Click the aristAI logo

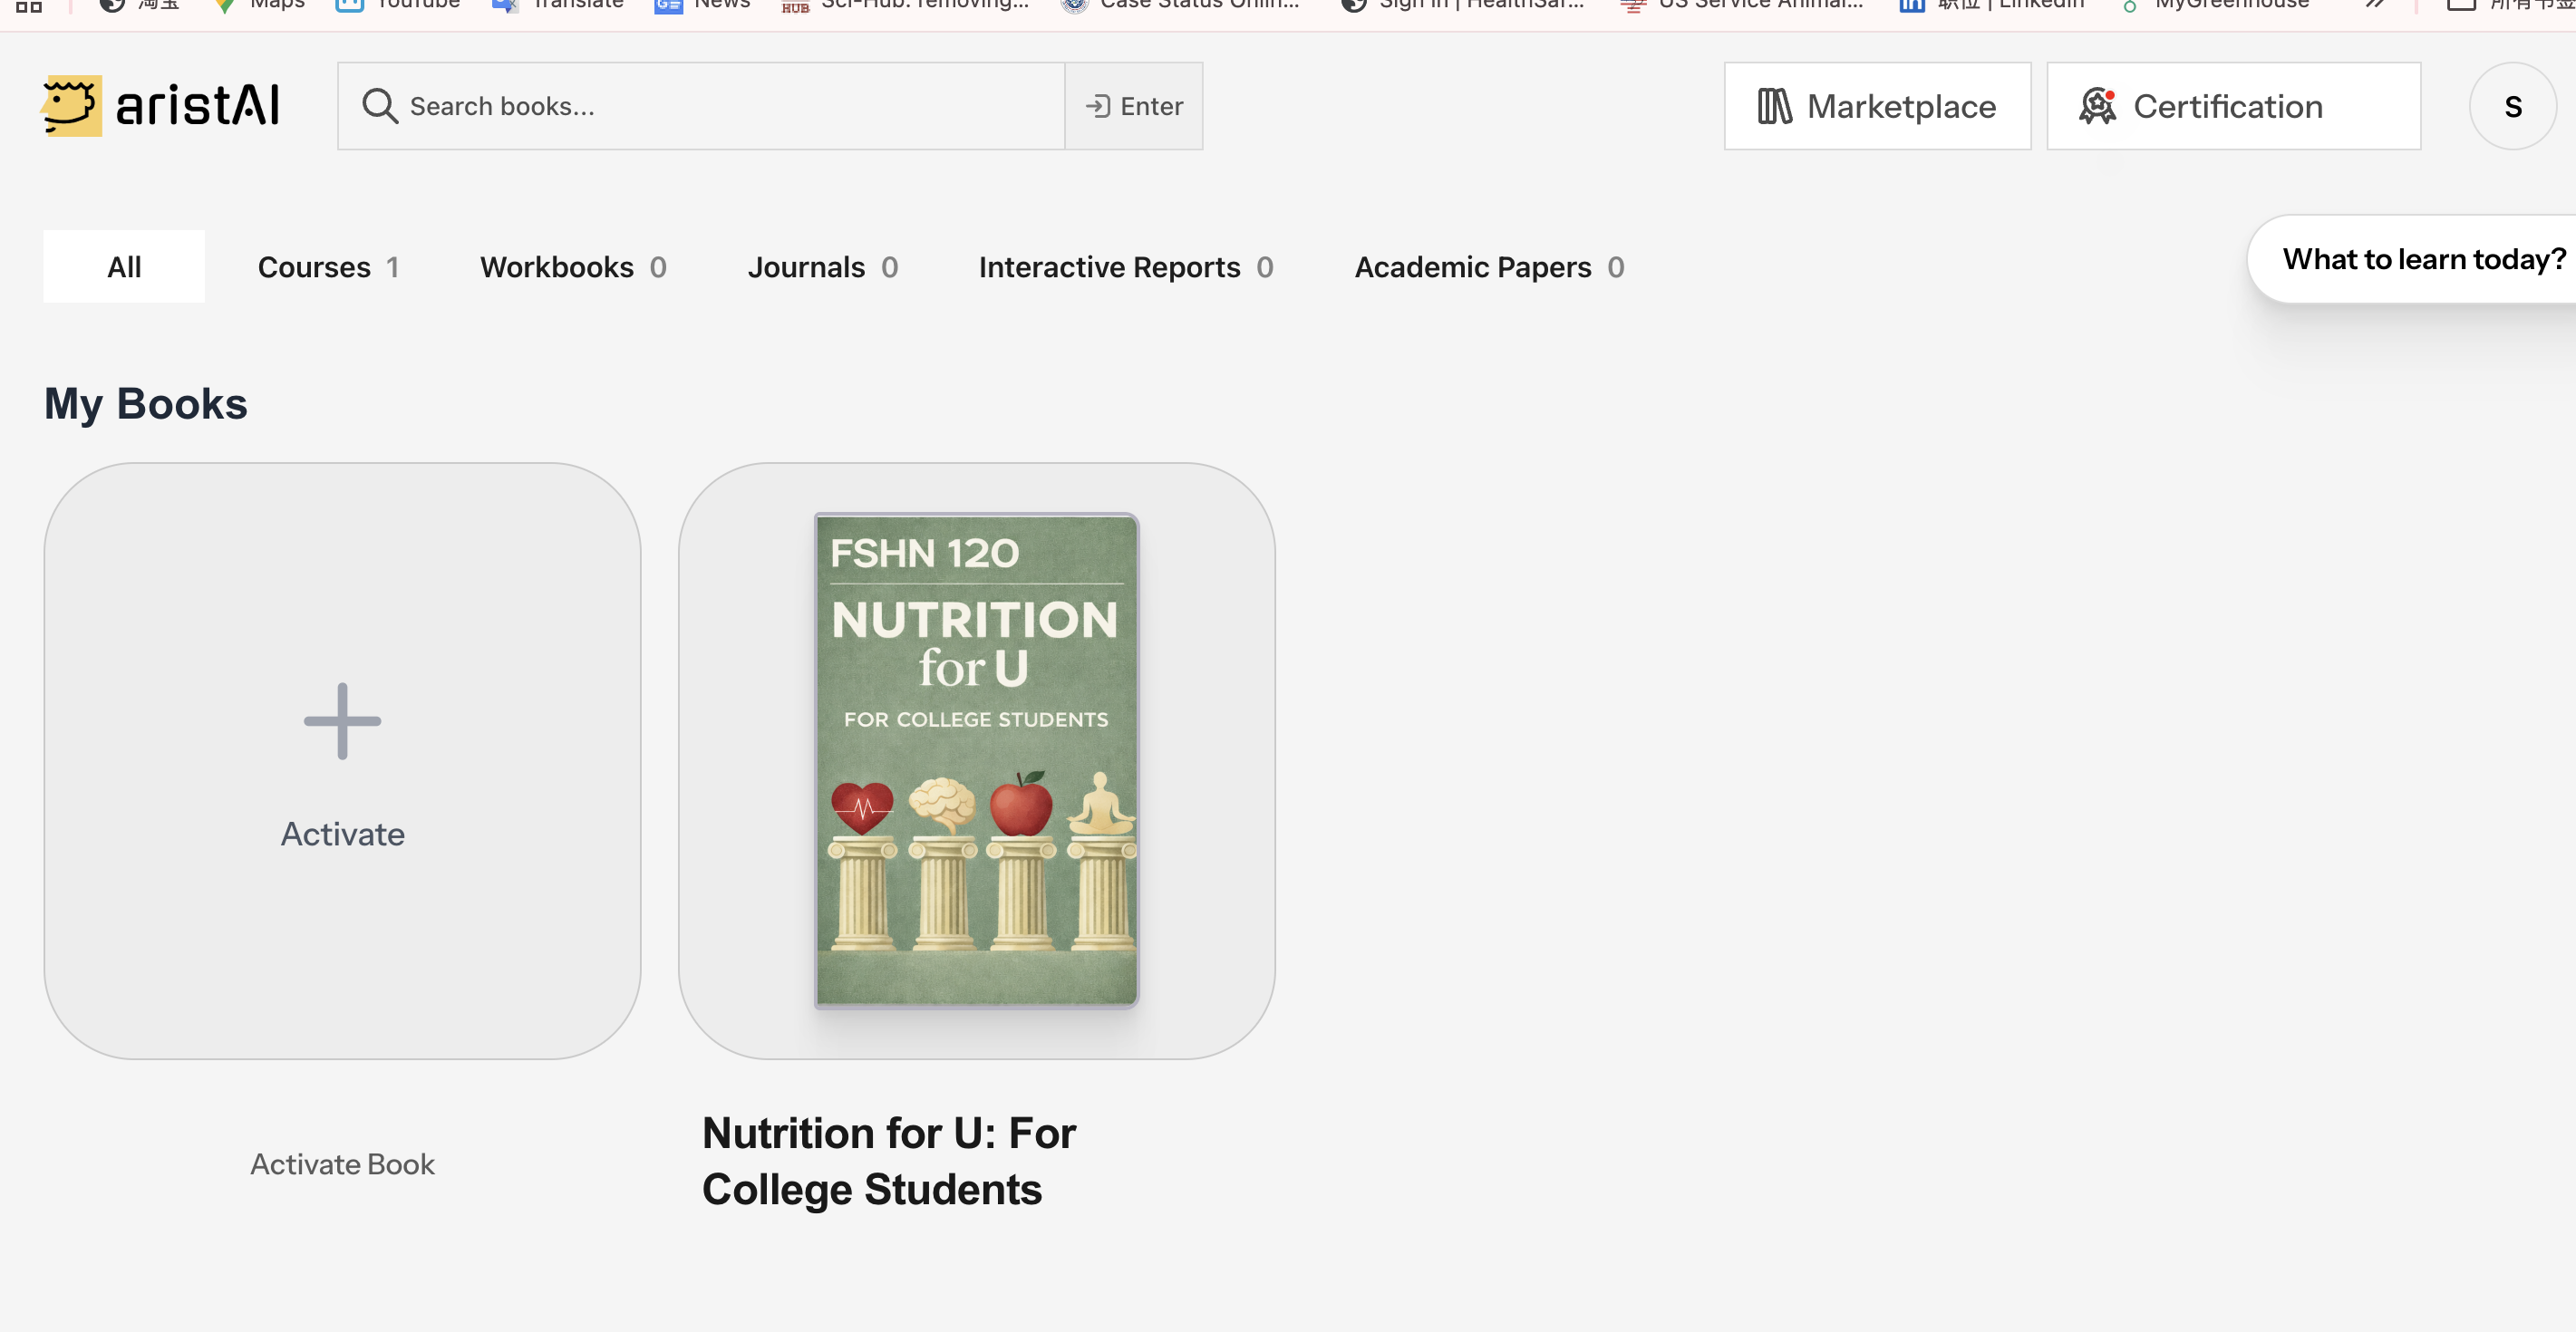pos(160,105)
